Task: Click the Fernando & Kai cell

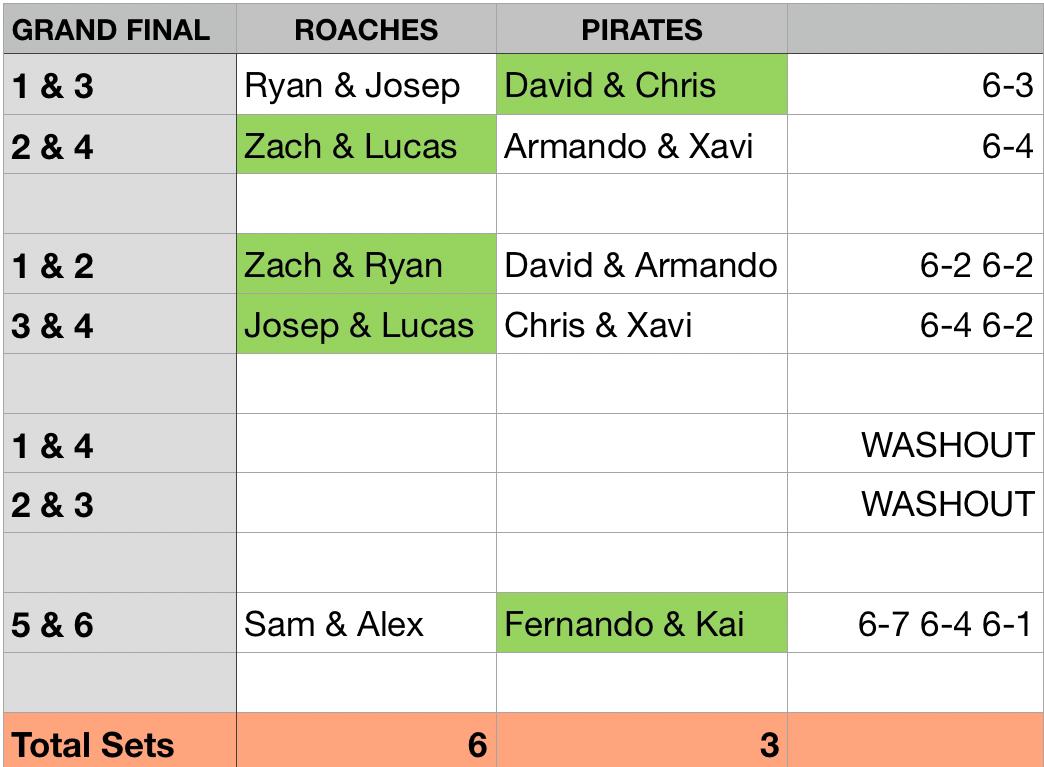Action: pyautogui.click(x=641, y=624)
